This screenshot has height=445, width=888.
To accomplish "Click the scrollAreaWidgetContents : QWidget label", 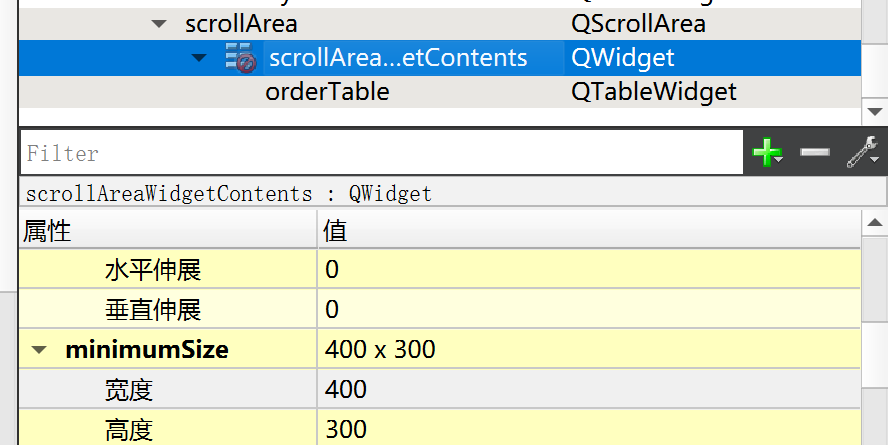I will tap(228, 194).
